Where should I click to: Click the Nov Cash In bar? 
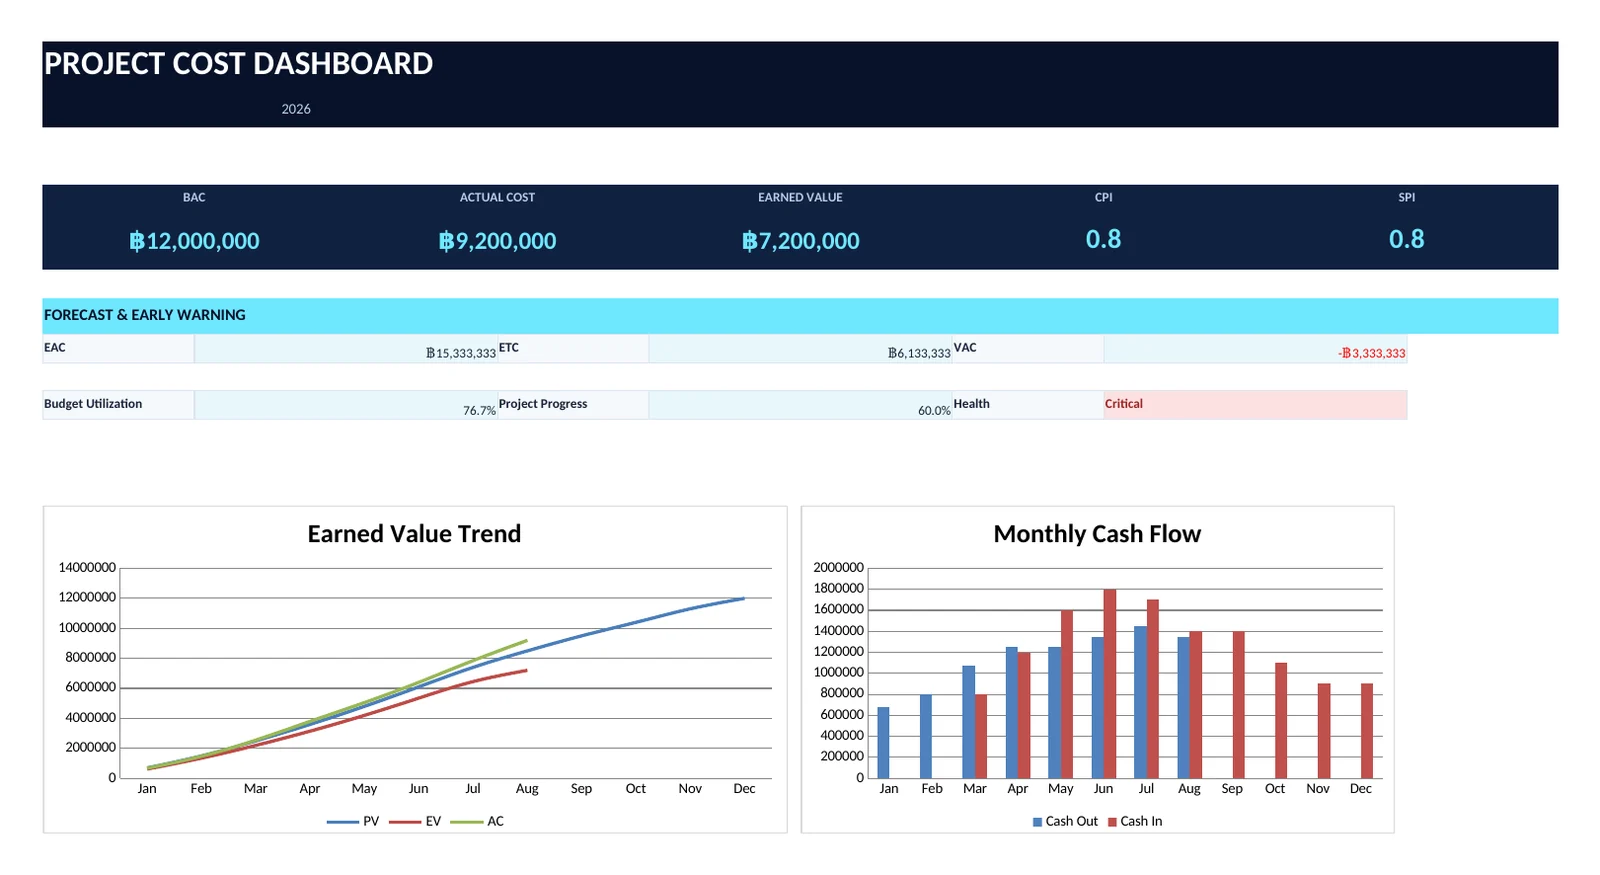(1324, 731)
